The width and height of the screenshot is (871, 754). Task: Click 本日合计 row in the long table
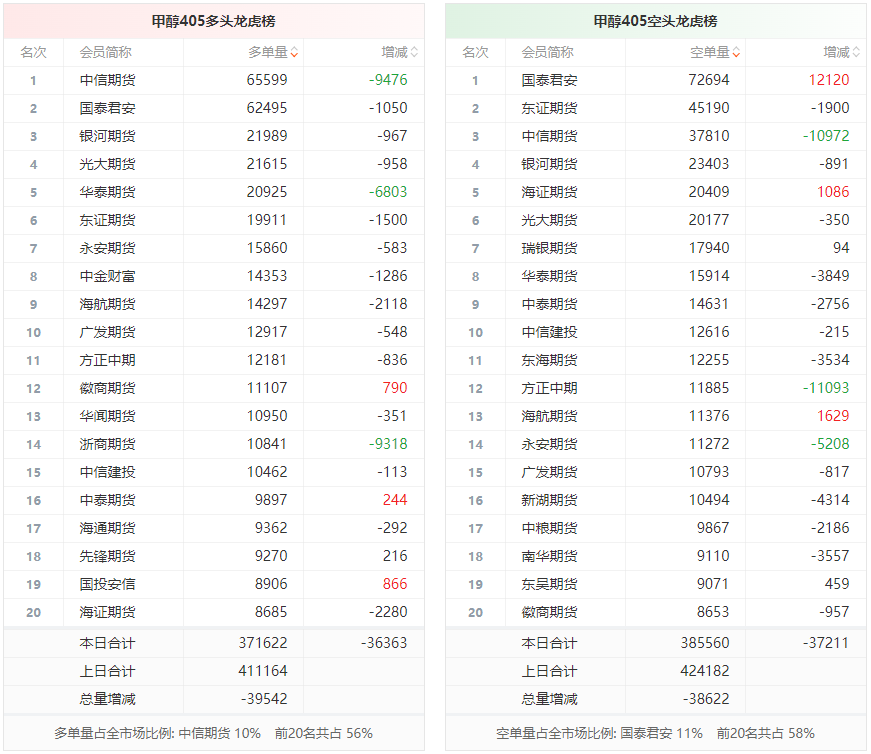click(108, 643)
